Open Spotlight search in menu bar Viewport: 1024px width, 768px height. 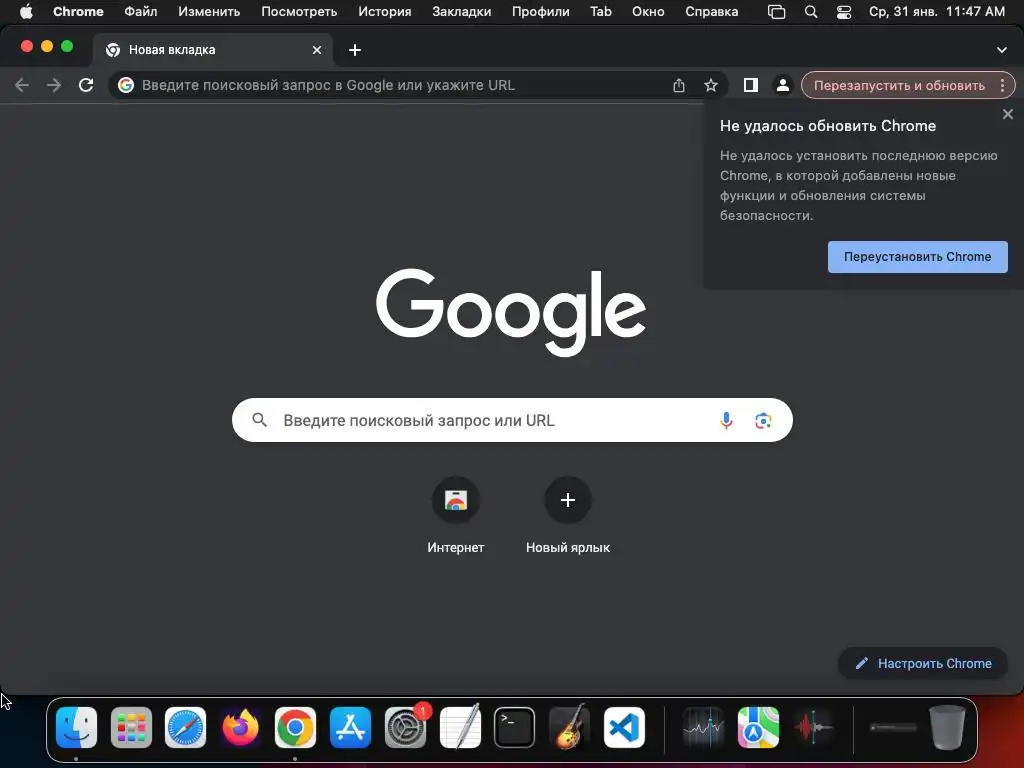point(811,12)
